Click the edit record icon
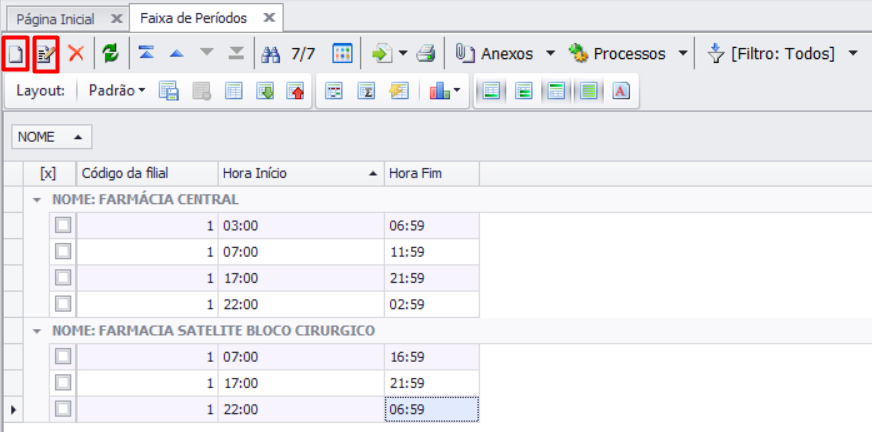The image size is (872, 432). click(x=46, y=54)
